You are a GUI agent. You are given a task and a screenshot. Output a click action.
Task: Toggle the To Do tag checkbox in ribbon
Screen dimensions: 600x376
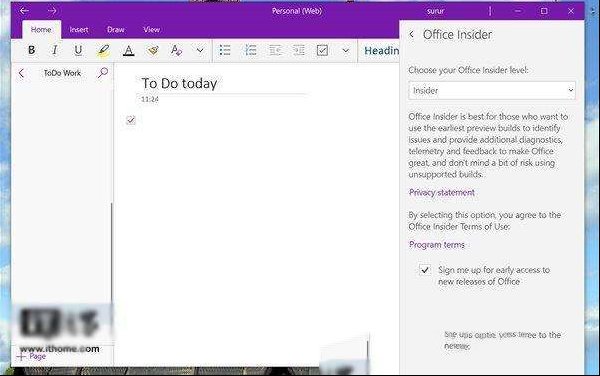322,50
